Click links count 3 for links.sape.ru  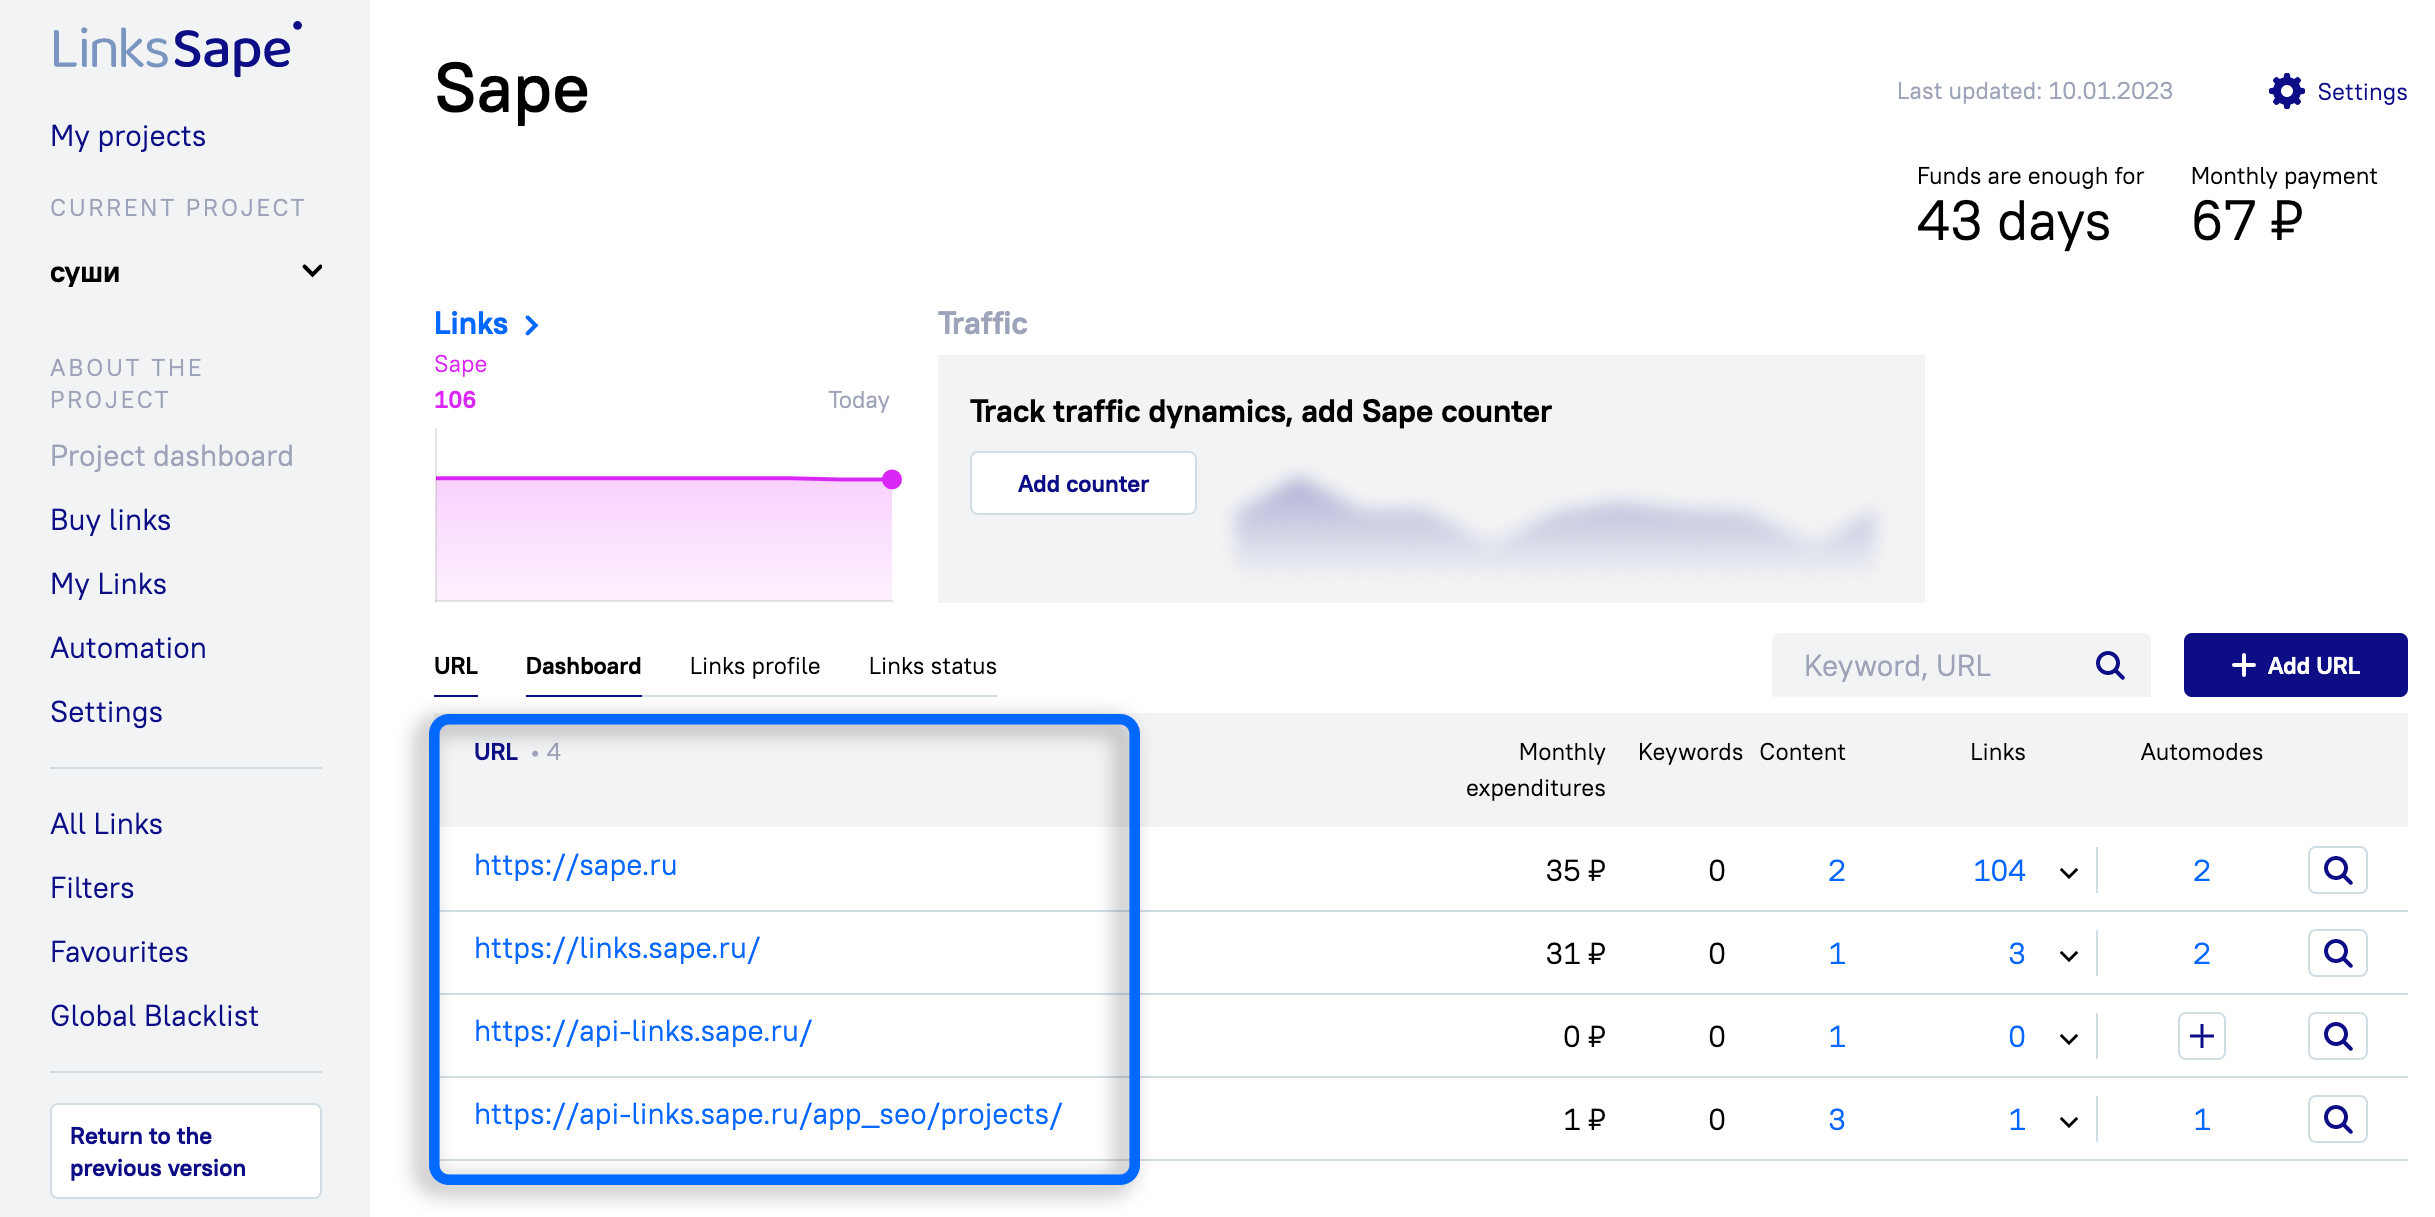(2016, 954)
